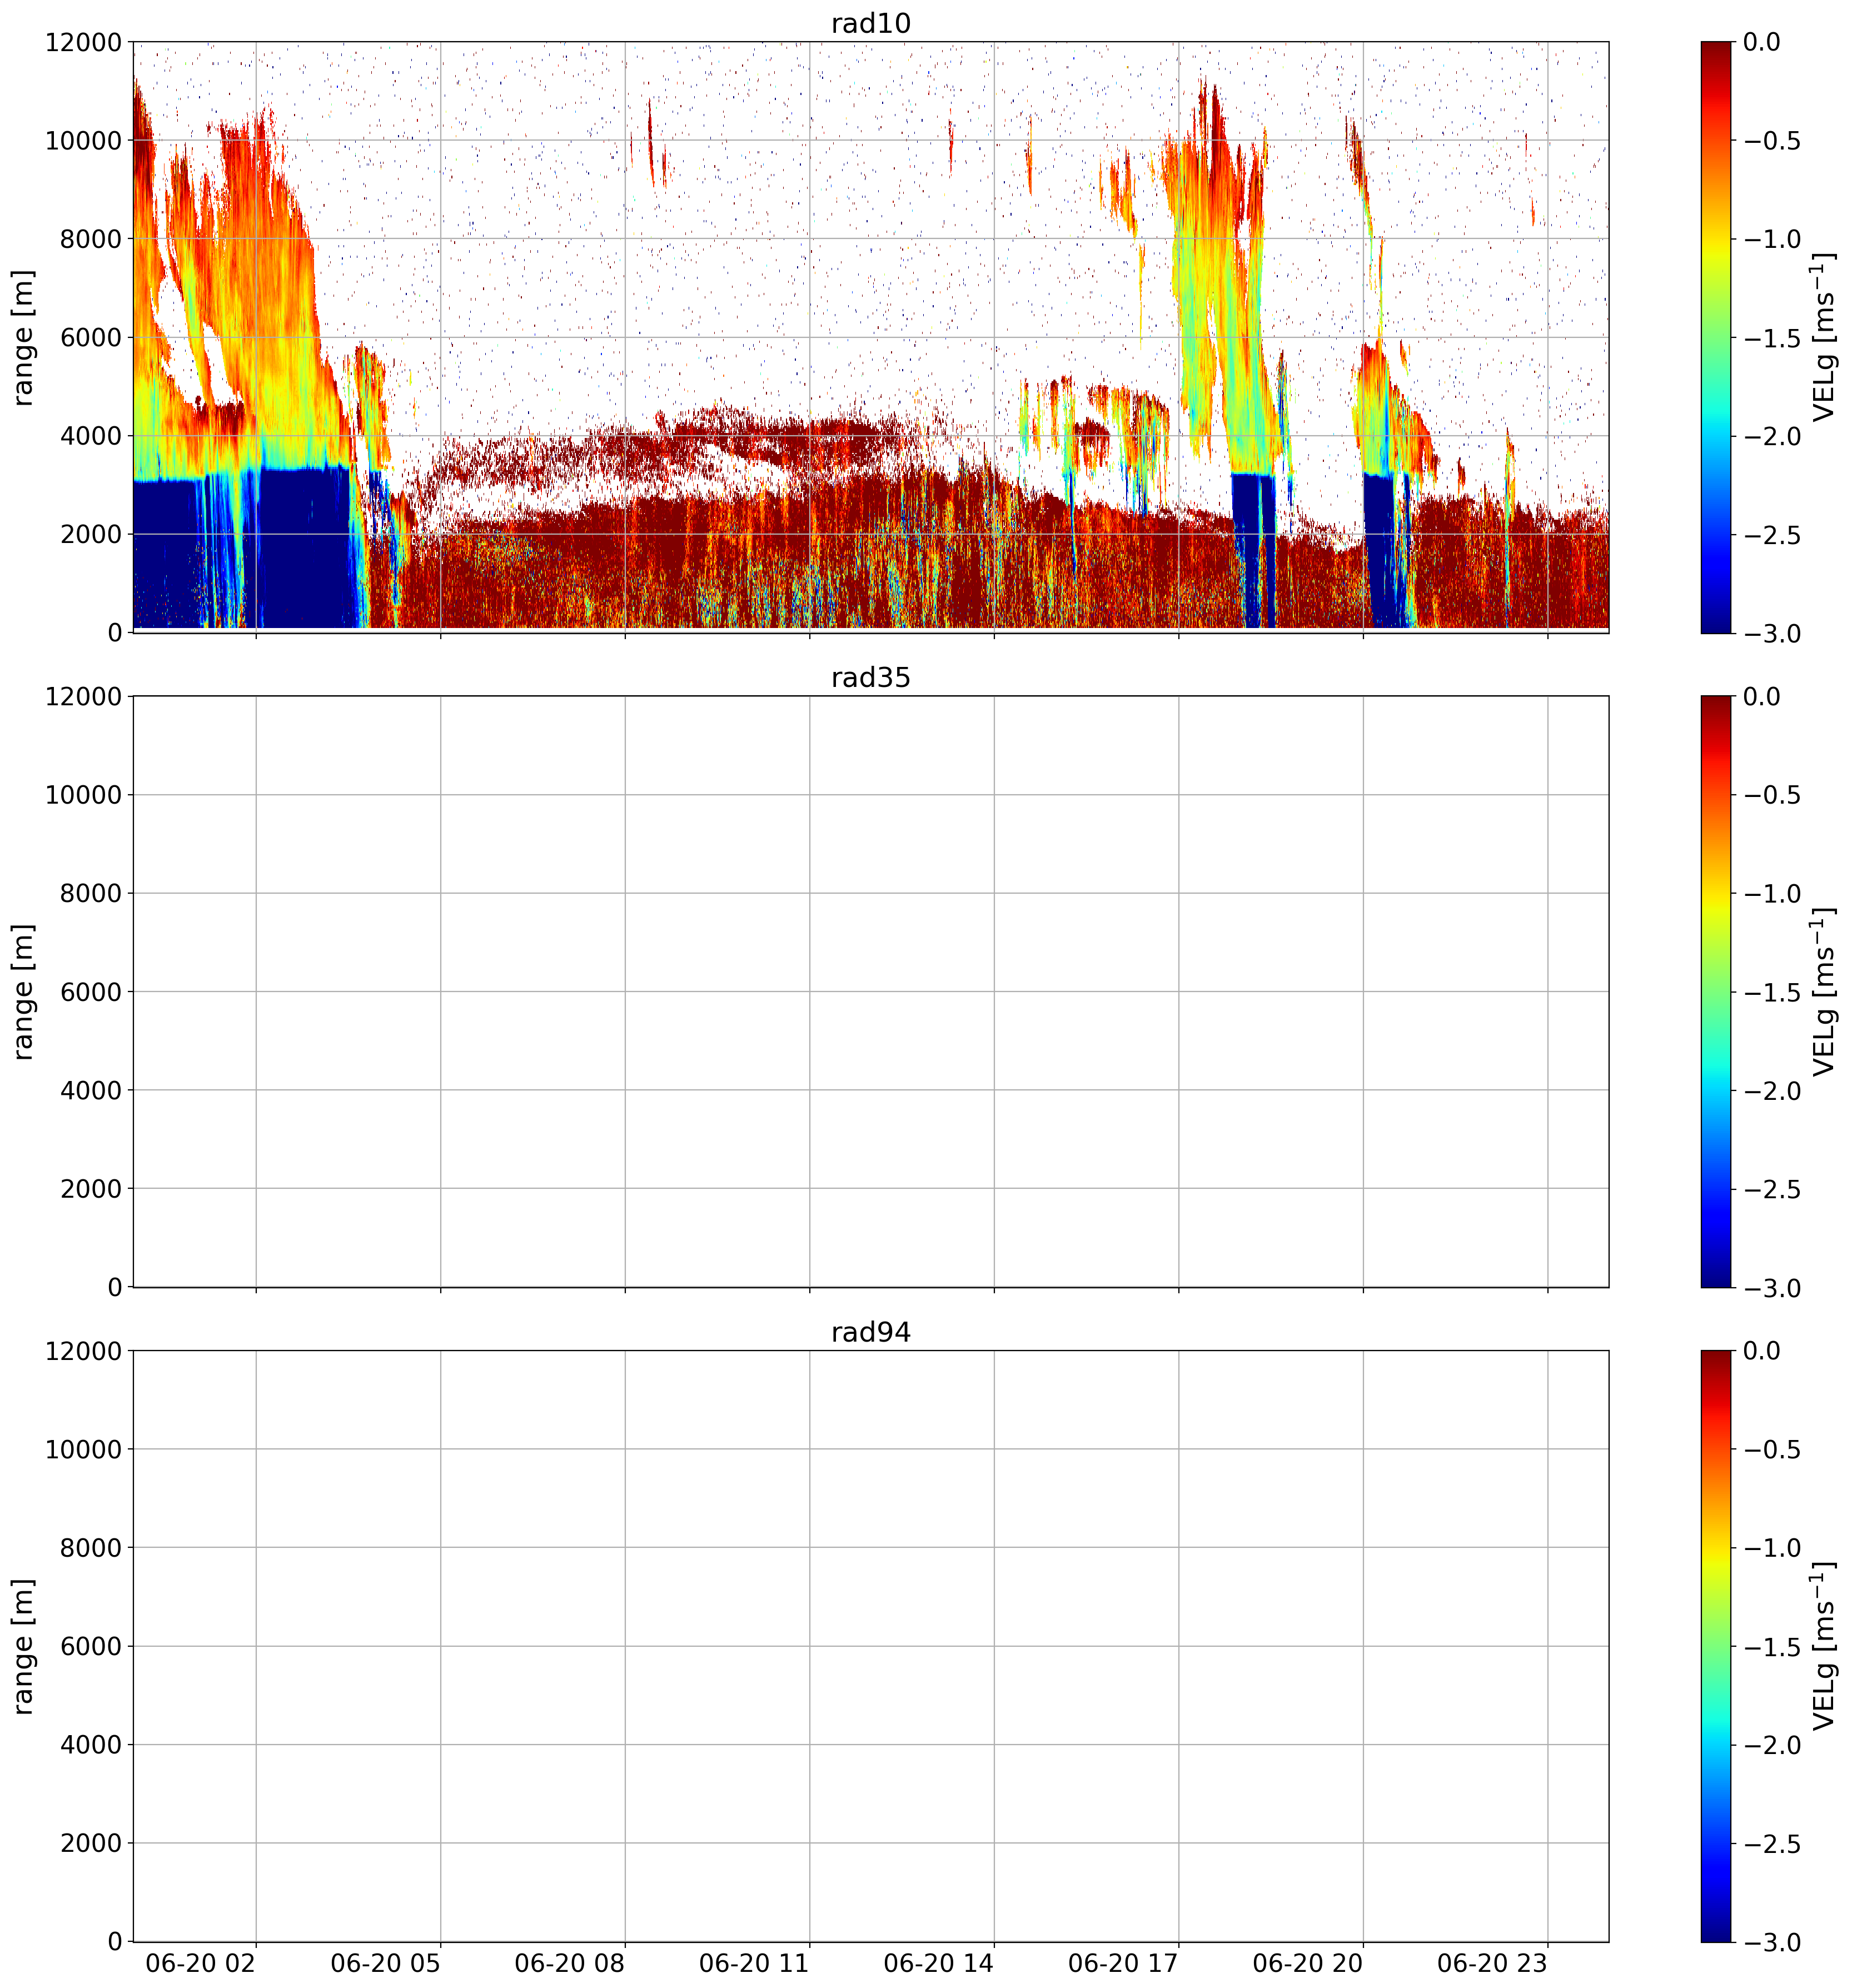Viewport: 1852px width, 1988px height.
Task: Click the -3.0 label on rad10 colorbar
Action: [1772, 633]
